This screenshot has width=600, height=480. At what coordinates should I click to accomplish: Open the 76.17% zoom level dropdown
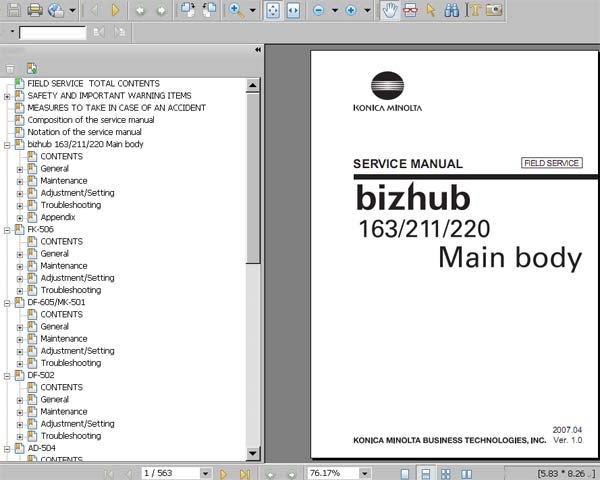tap(365, 474)
